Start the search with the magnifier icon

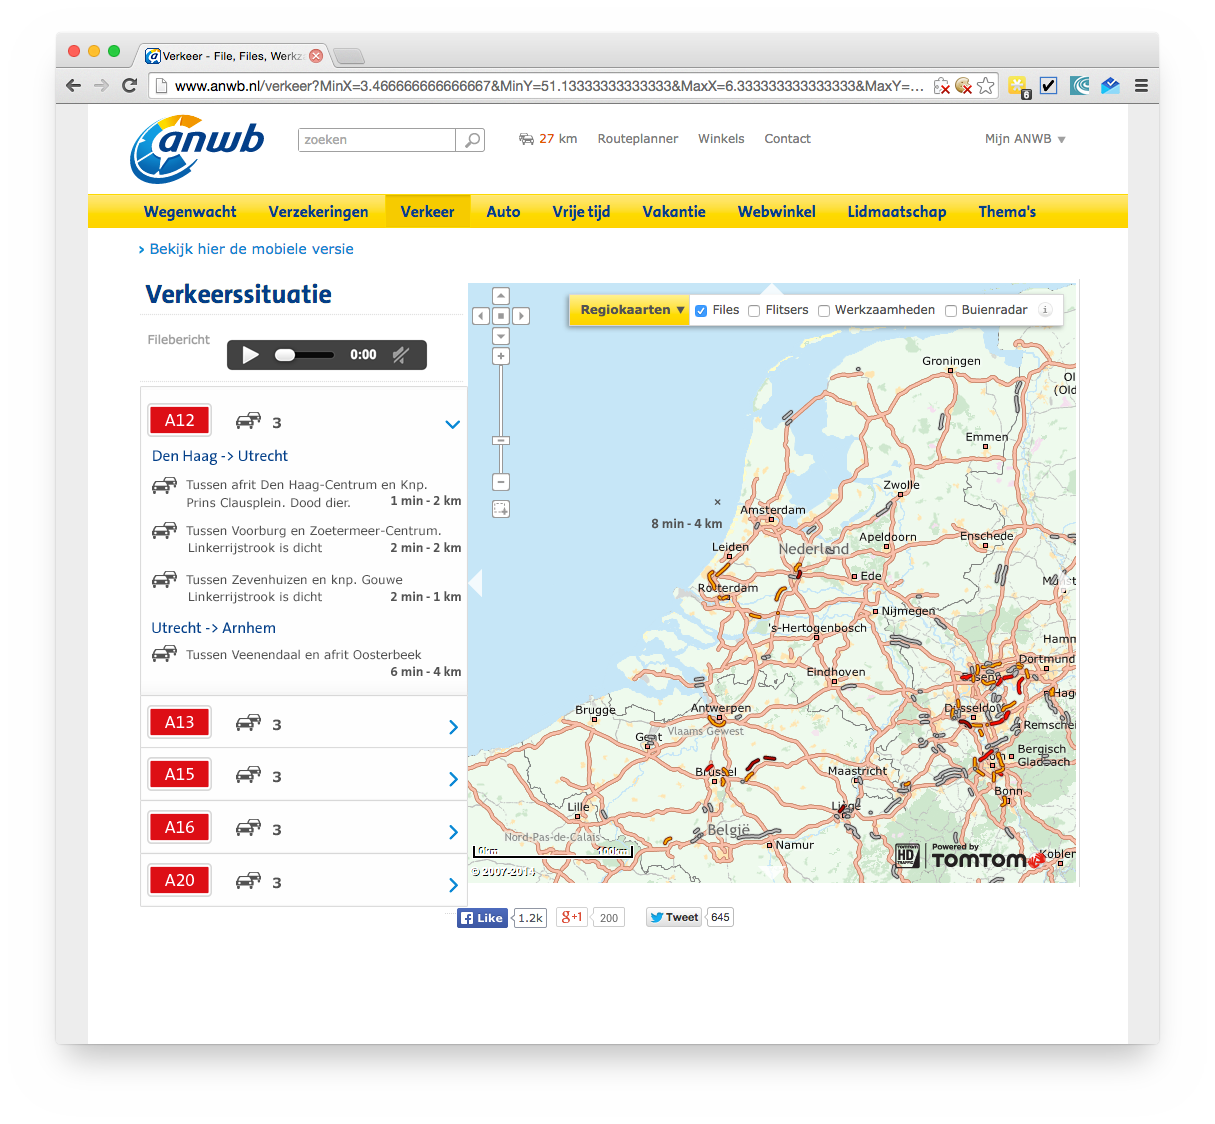pyautogui.click(x=470, y=139)
